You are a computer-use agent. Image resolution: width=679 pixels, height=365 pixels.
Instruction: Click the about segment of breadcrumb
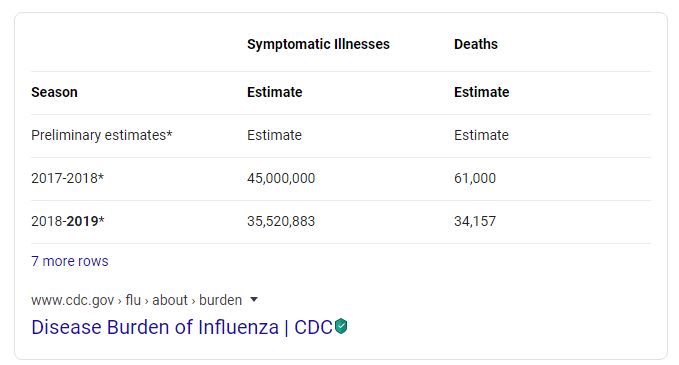click(x=170, y=300)
